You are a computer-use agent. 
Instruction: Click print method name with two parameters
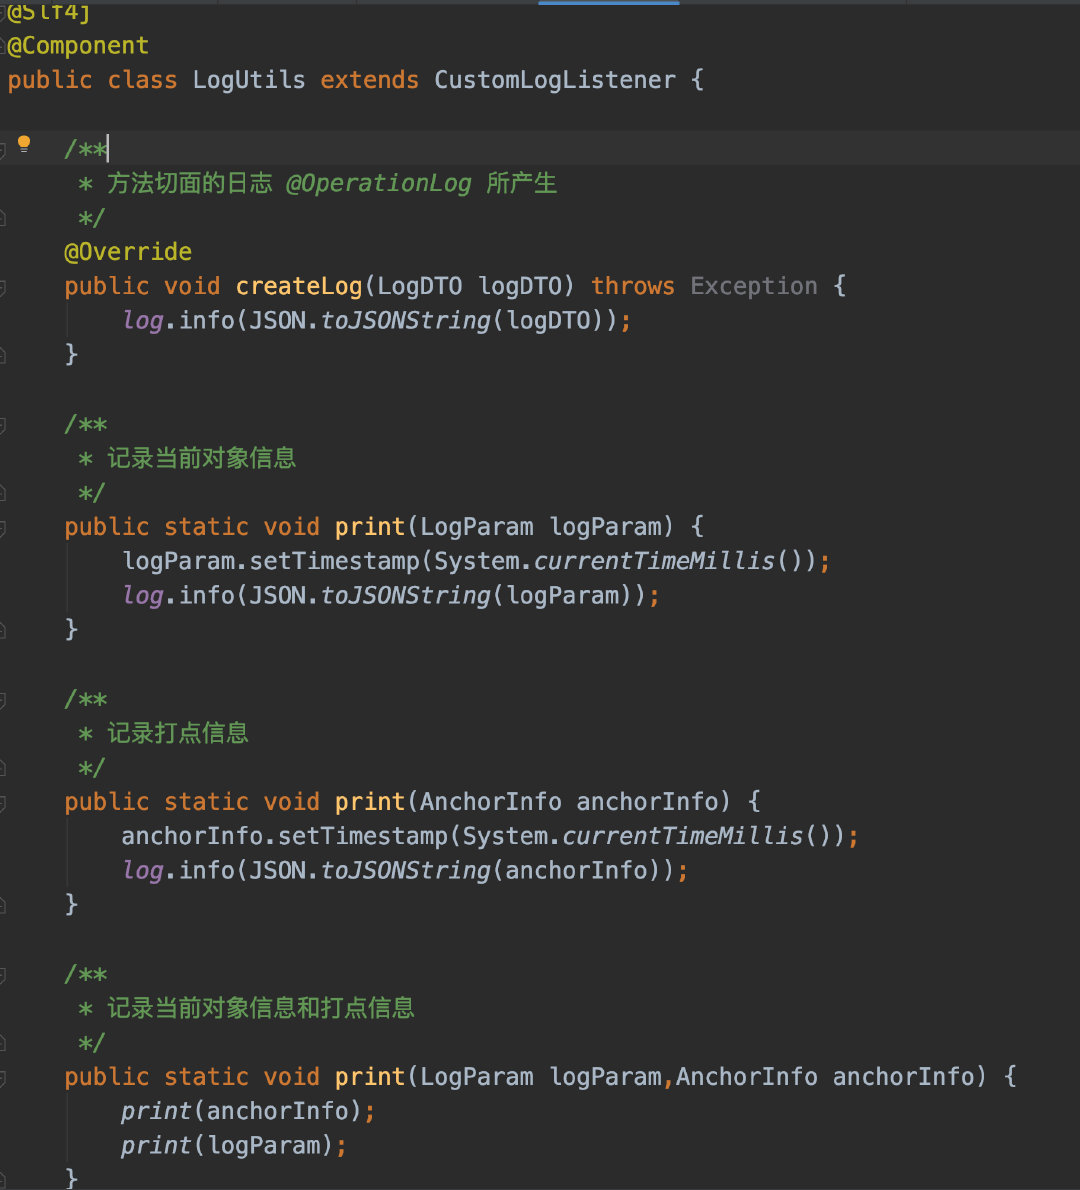pos(370,1076)
